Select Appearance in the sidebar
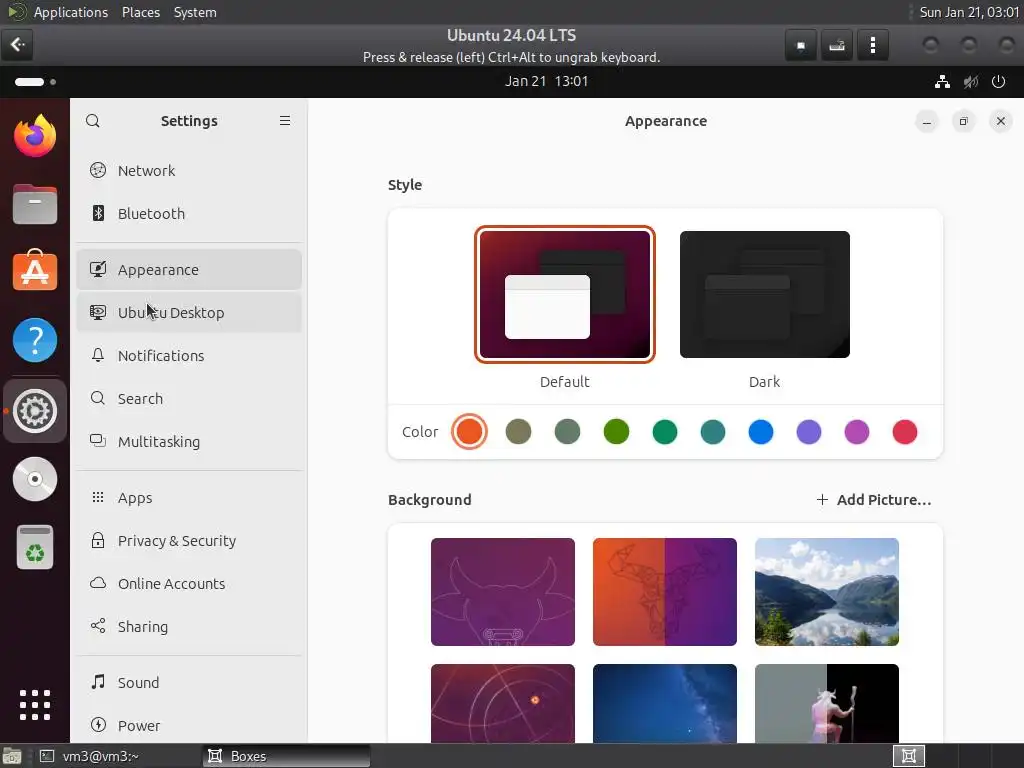Image resolution: width=1024 pixels, height=768 pixels. coord(189,270)
